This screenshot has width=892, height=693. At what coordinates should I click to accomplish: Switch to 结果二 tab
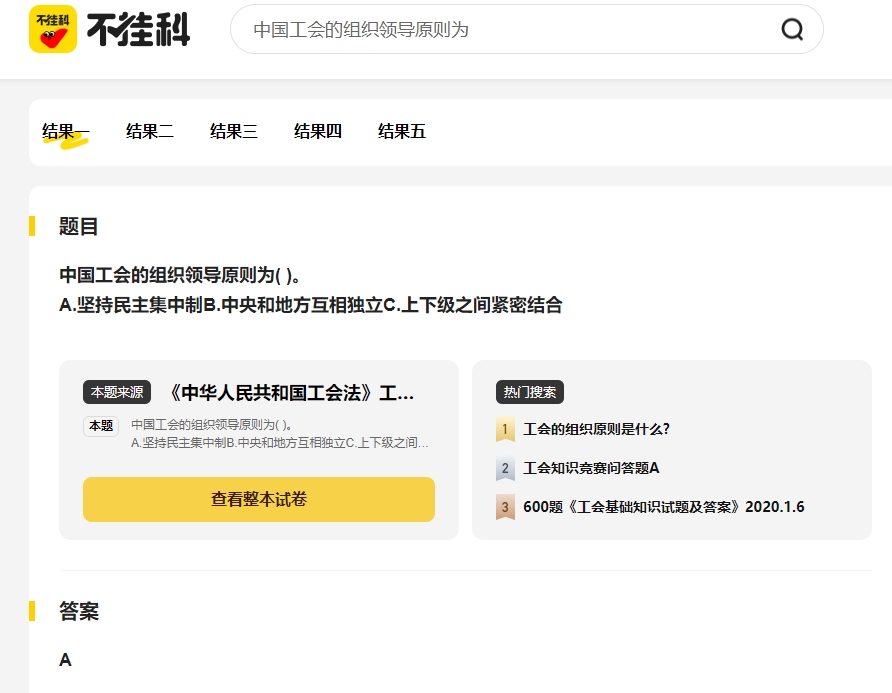(150, 132)
